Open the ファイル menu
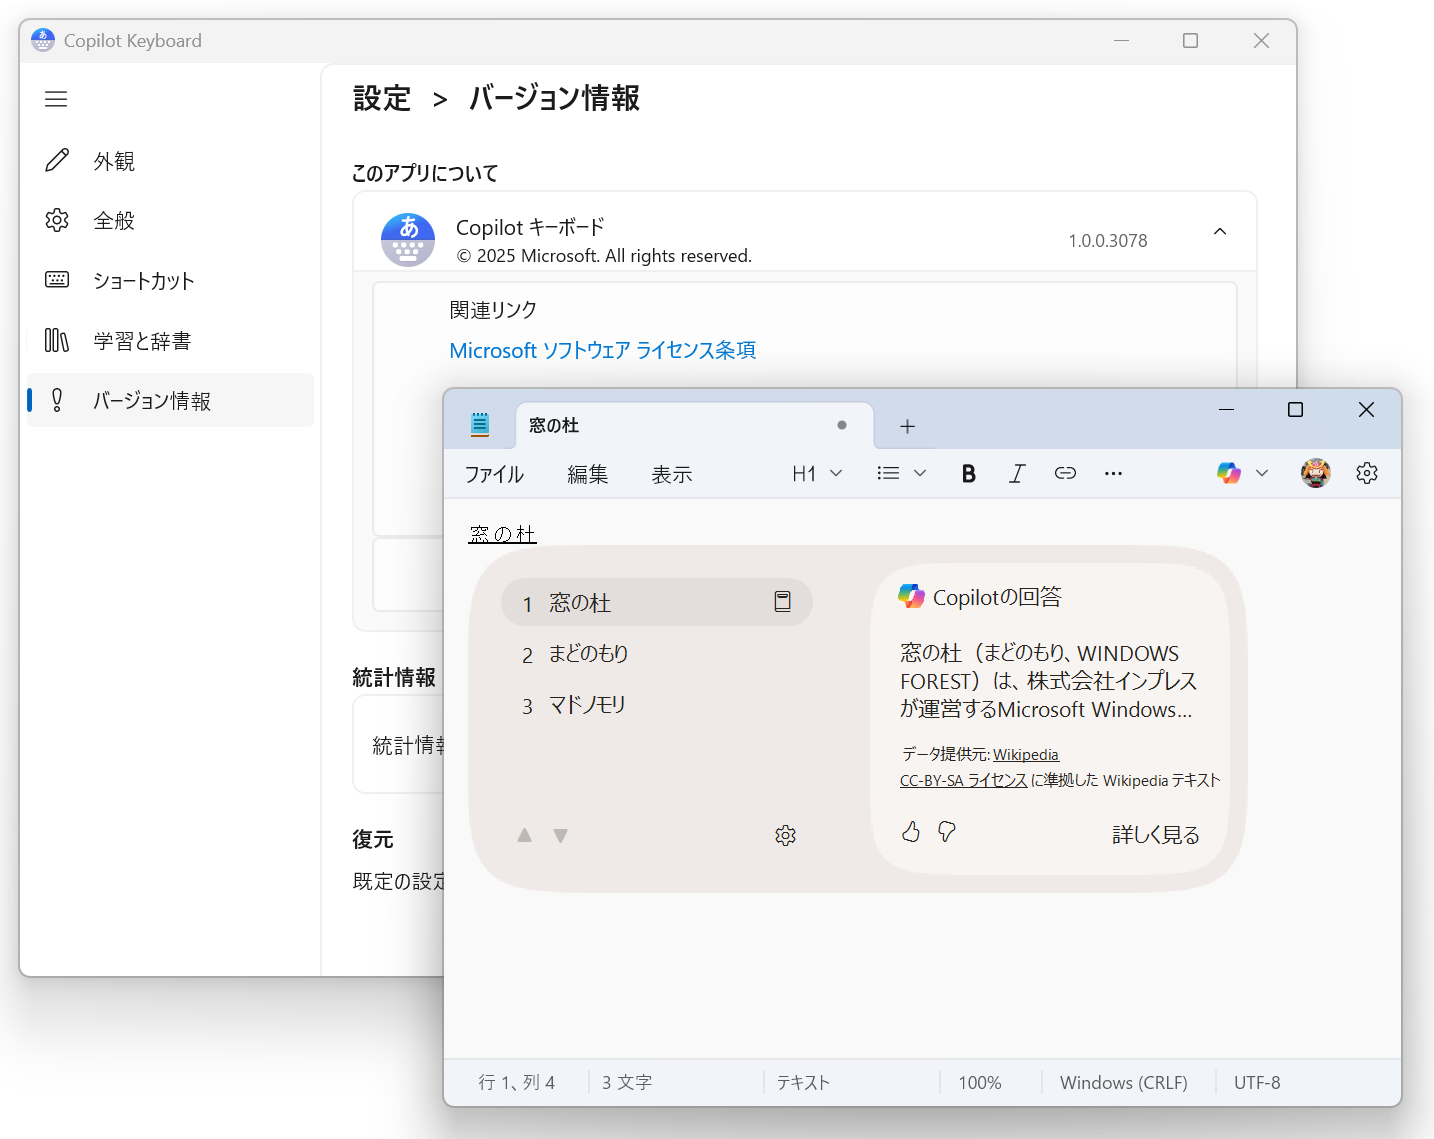This screenshot has width=1434, height=1139. [493, 474]
